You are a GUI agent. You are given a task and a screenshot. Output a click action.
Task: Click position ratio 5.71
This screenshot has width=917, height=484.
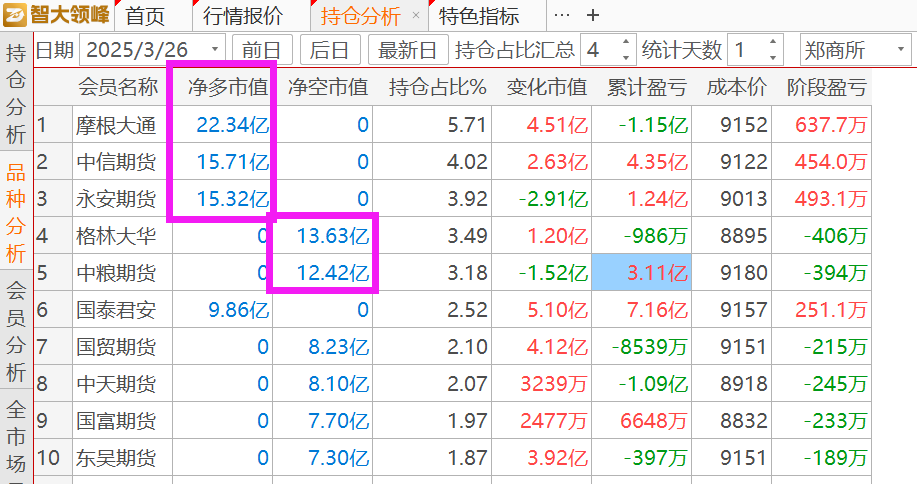pos(467,125)
